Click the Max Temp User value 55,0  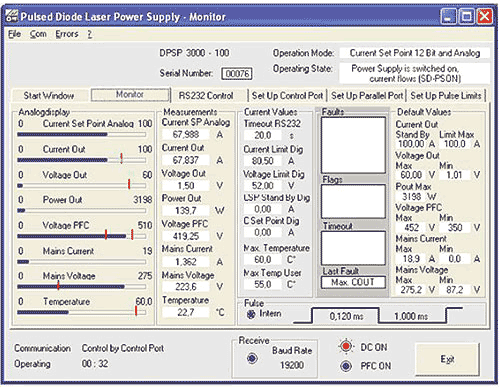point(263,285)
